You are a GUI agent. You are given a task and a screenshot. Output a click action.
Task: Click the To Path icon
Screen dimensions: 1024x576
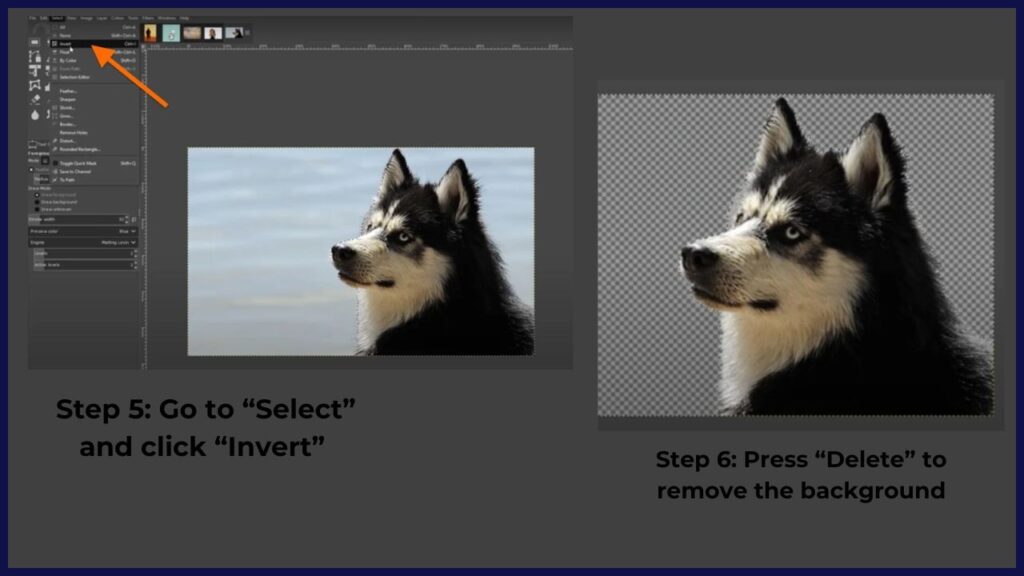pyautogui.click(x=54, y=180)
